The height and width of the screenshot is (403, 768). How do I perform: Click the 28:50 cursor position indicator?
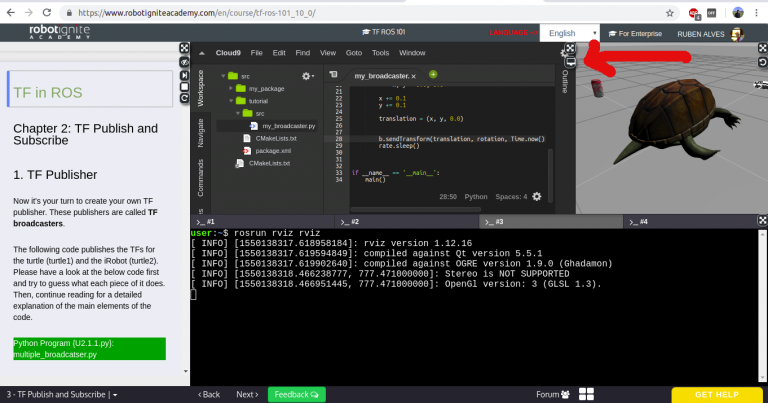[x=448, y=196]
